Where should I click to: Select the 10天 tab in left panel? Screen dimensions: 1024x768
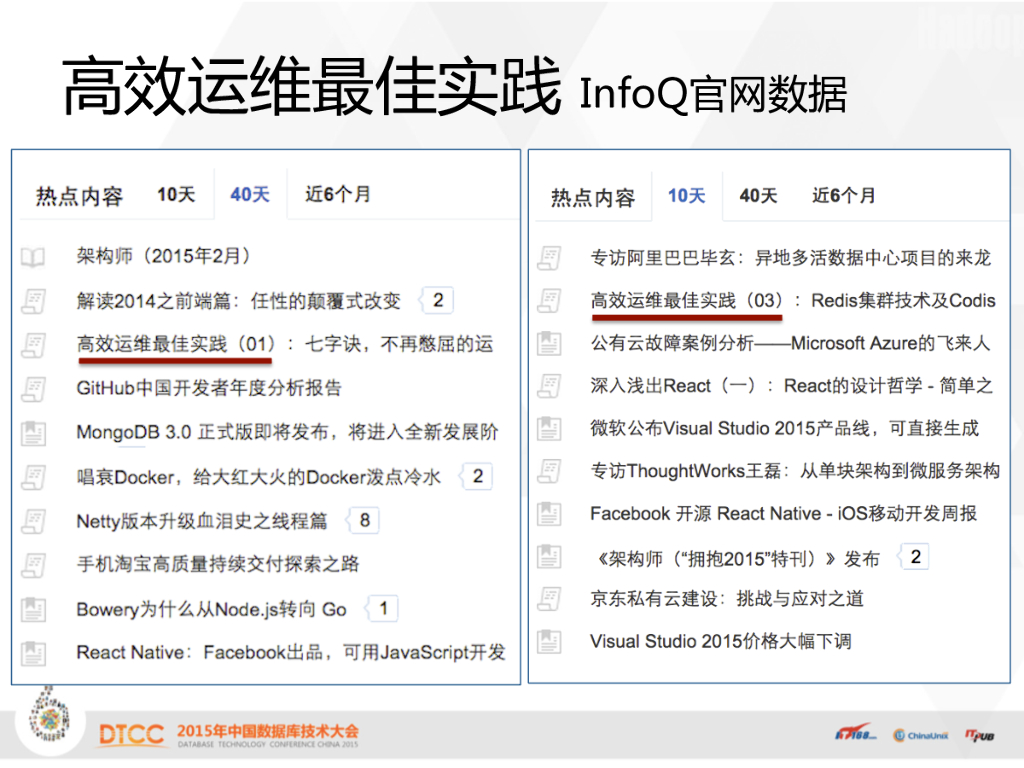click(x=176, y=195)
